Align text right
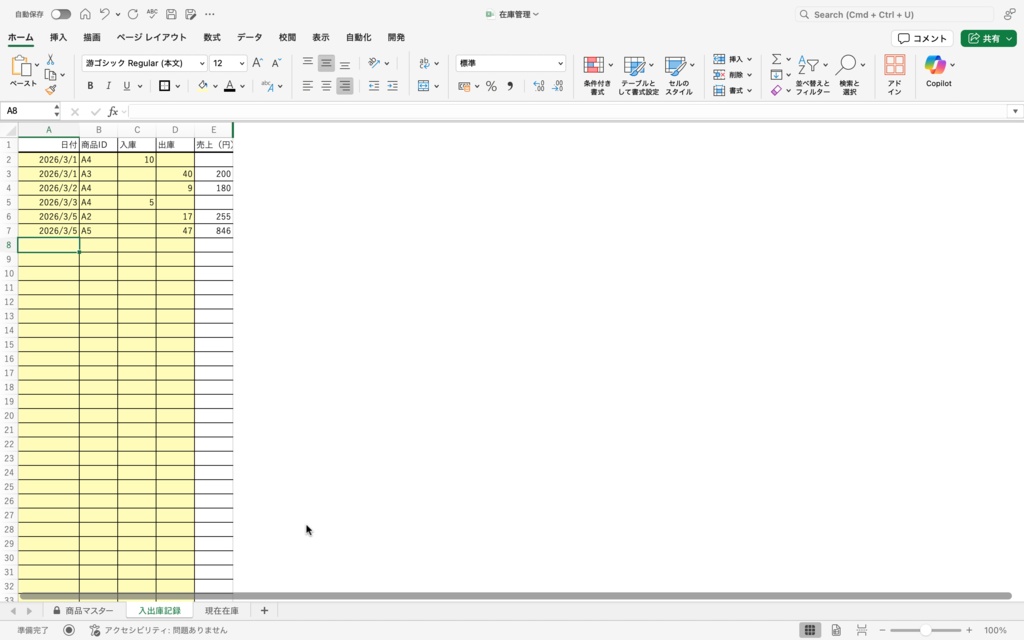The image size is (1024, 640). point(345,86)
